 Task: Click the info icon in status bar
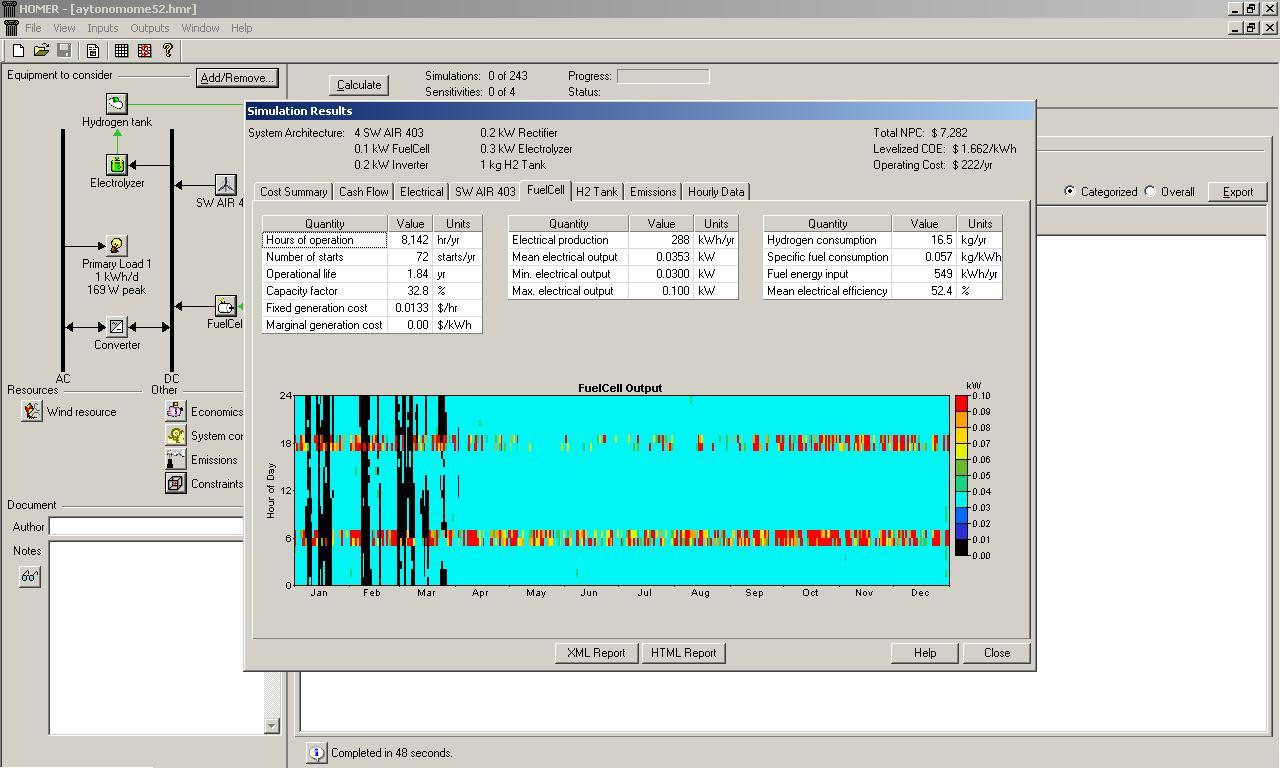[x=316, y=753]
